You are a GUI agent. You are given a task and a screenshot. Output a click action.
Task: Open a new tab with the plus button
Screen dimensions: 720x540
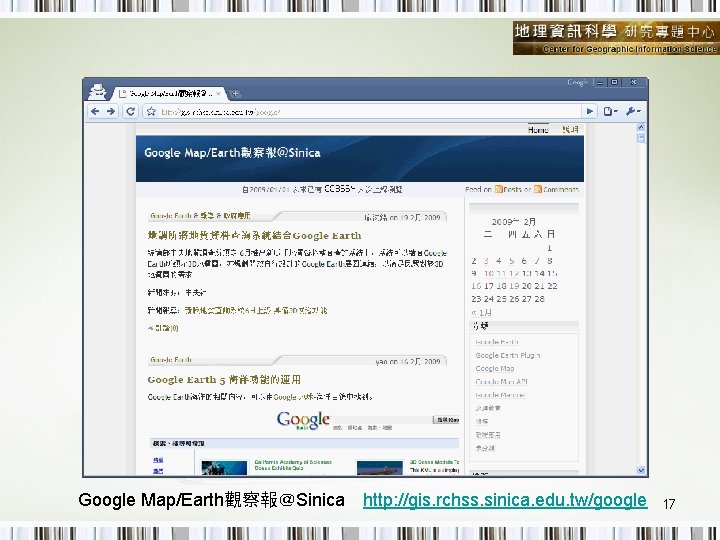pos(235,94)
